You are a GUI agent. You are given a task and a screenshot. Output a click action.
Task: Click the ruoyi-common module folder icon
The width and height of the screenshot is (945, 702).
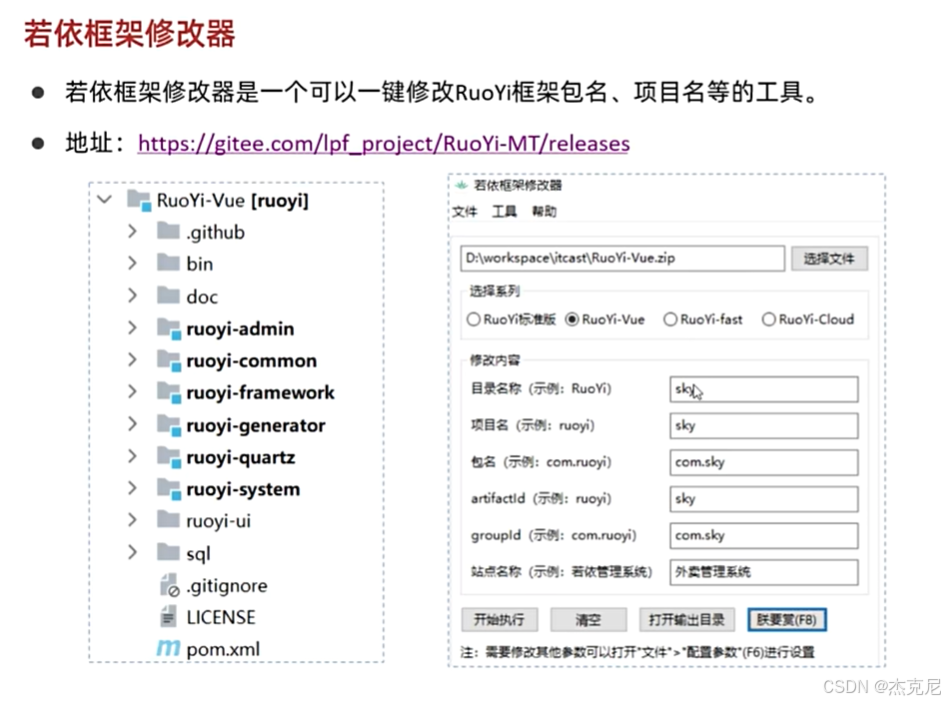(169, 360)
